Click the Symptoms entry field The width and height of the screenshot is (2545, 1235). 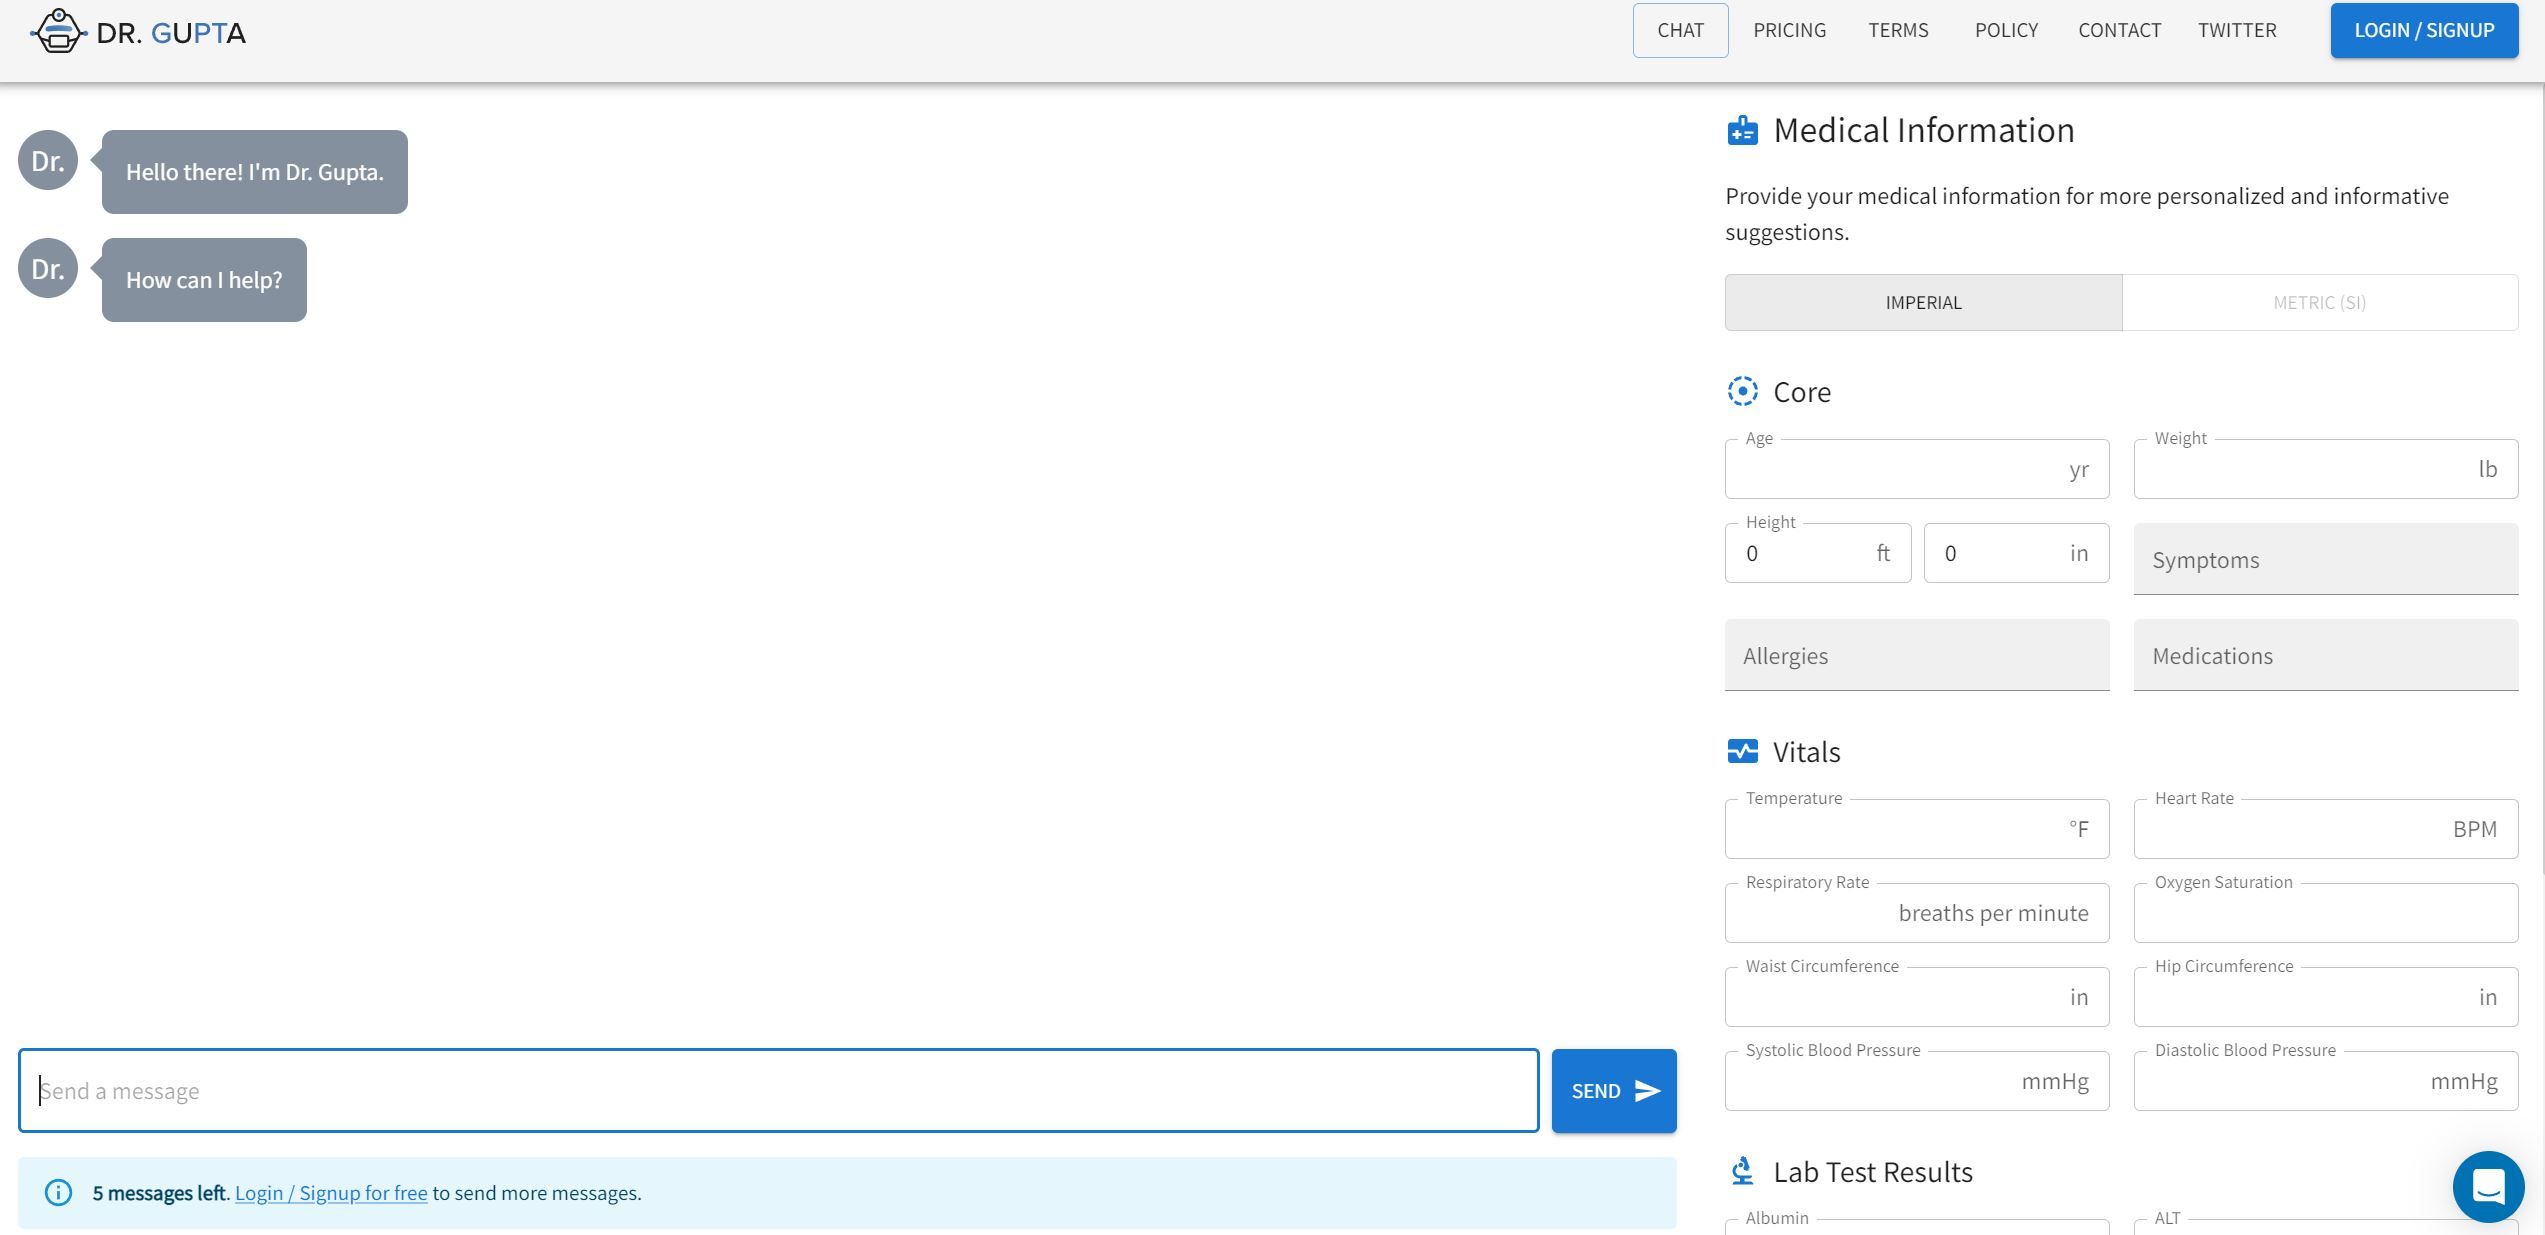pos(2325,560)
